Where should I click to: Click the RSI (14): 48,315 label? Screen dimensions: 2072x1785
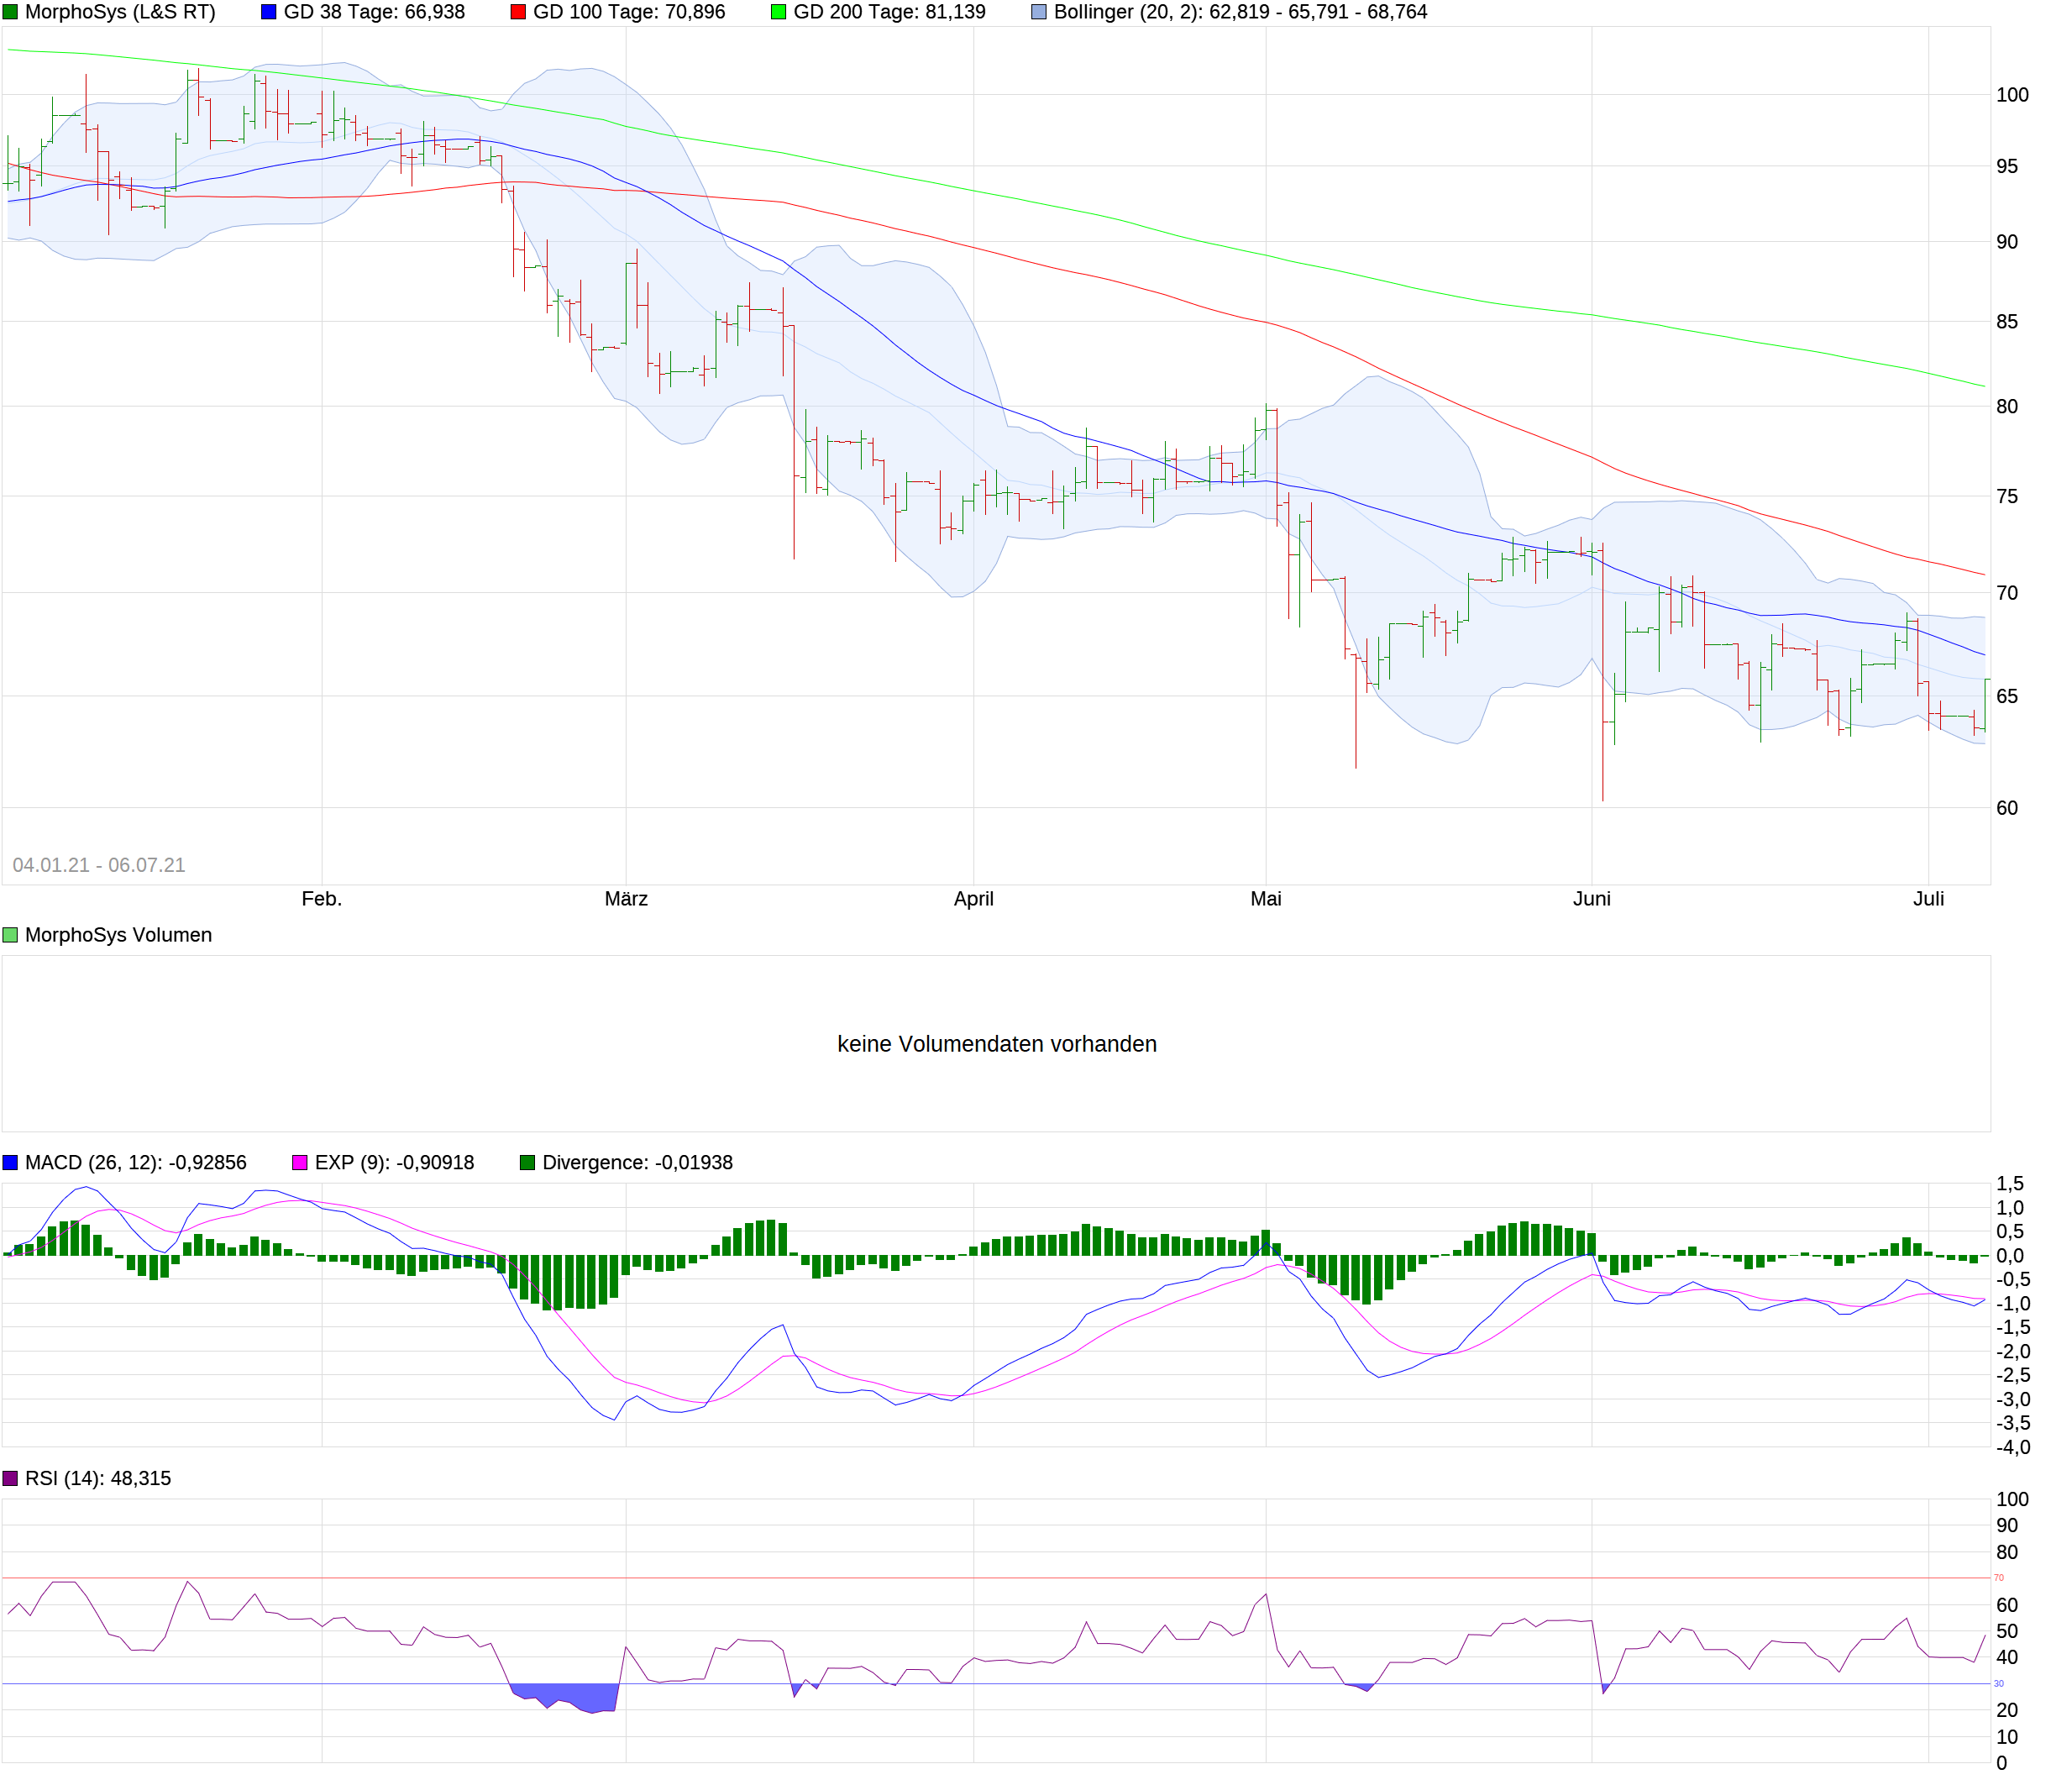click(98, 1478)
